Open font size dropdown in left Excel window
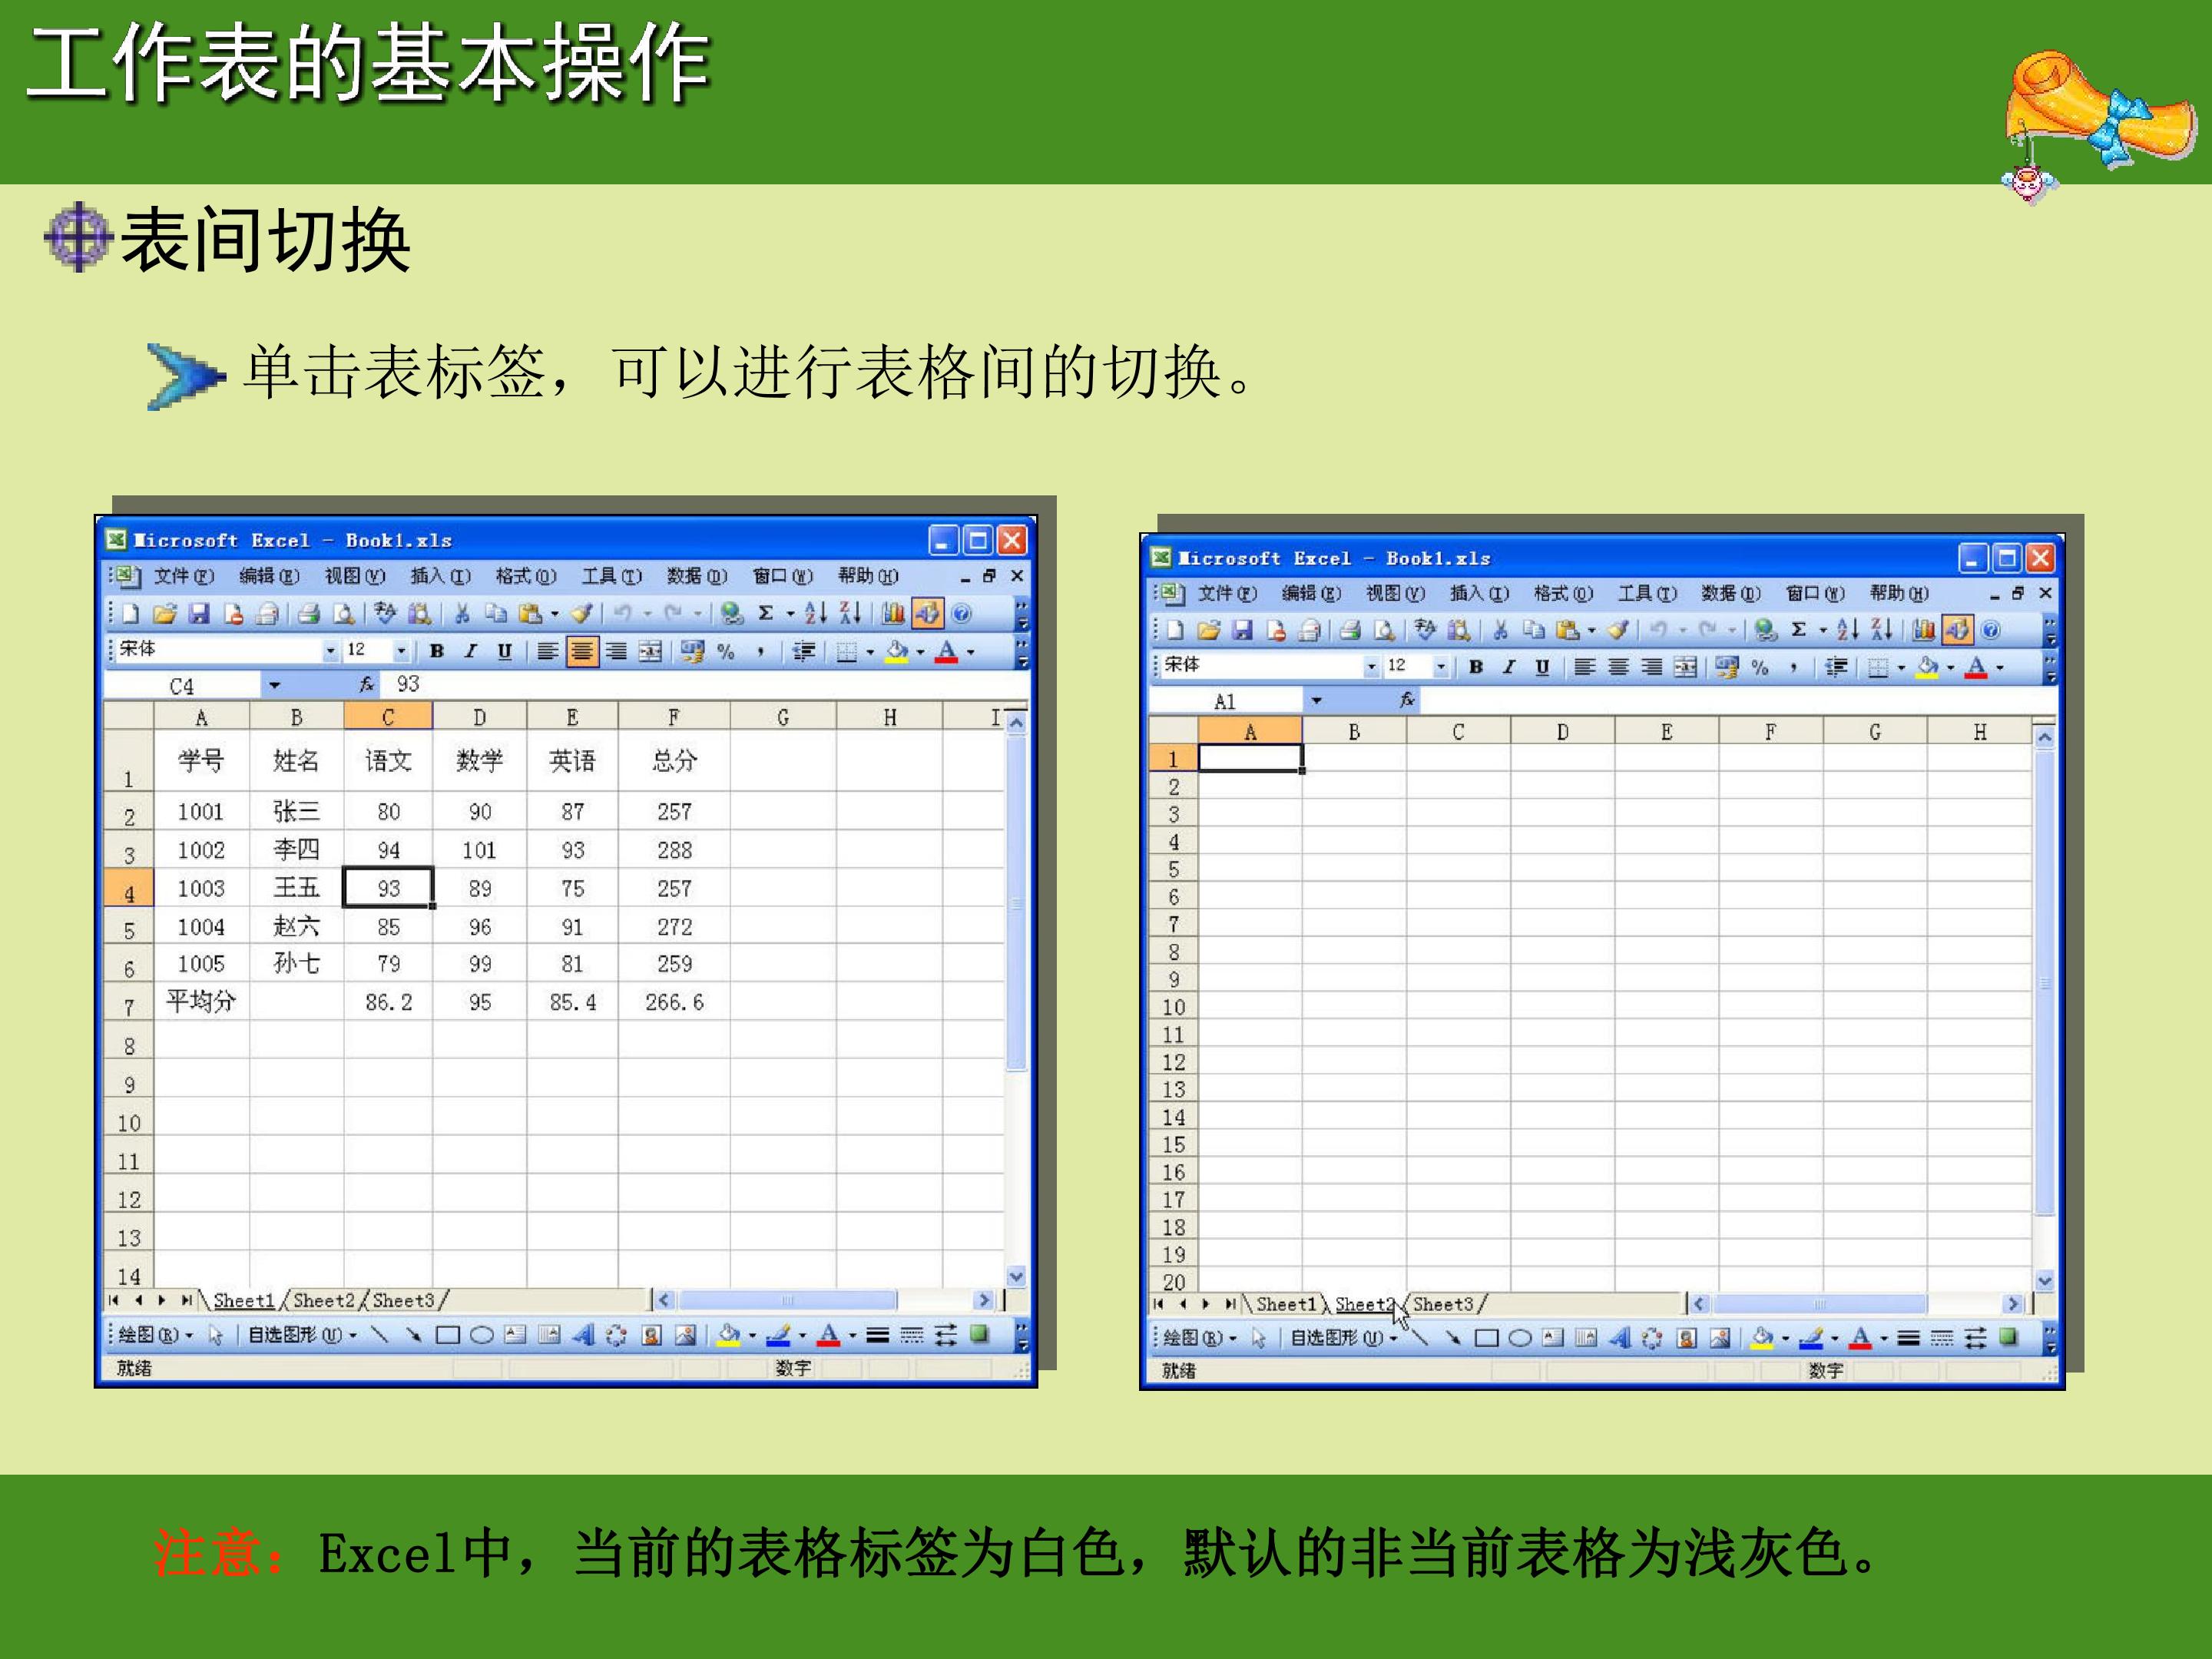The image size is (2212, 1659). click(x=401, y=652)
